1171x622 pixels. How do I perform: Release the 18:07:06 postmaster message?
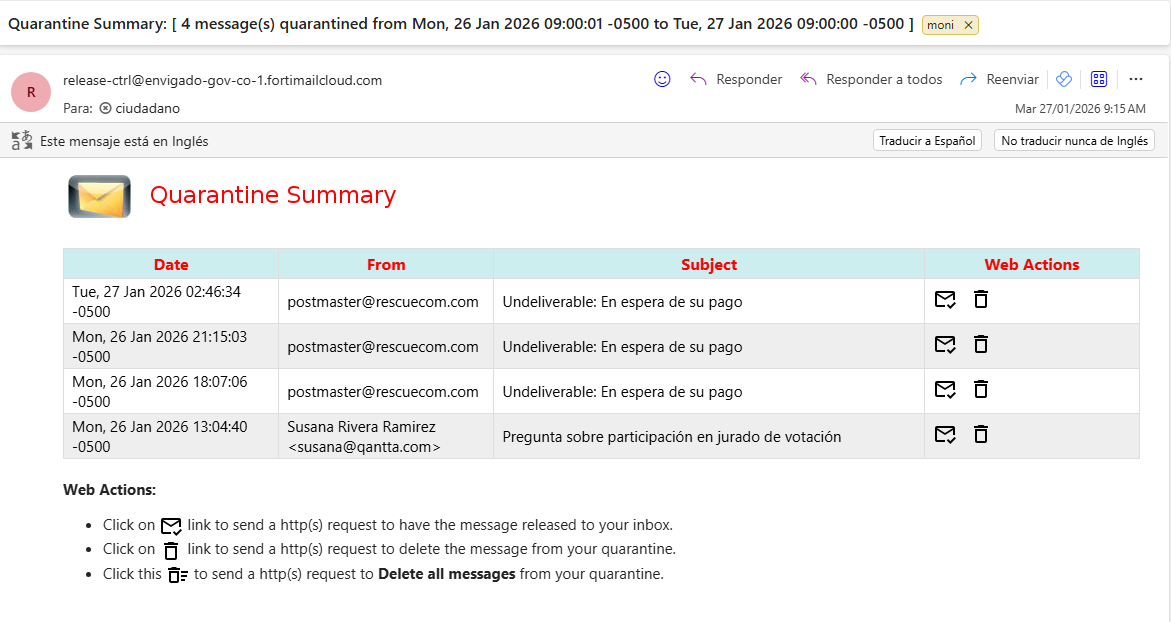[x=945, y=389]
